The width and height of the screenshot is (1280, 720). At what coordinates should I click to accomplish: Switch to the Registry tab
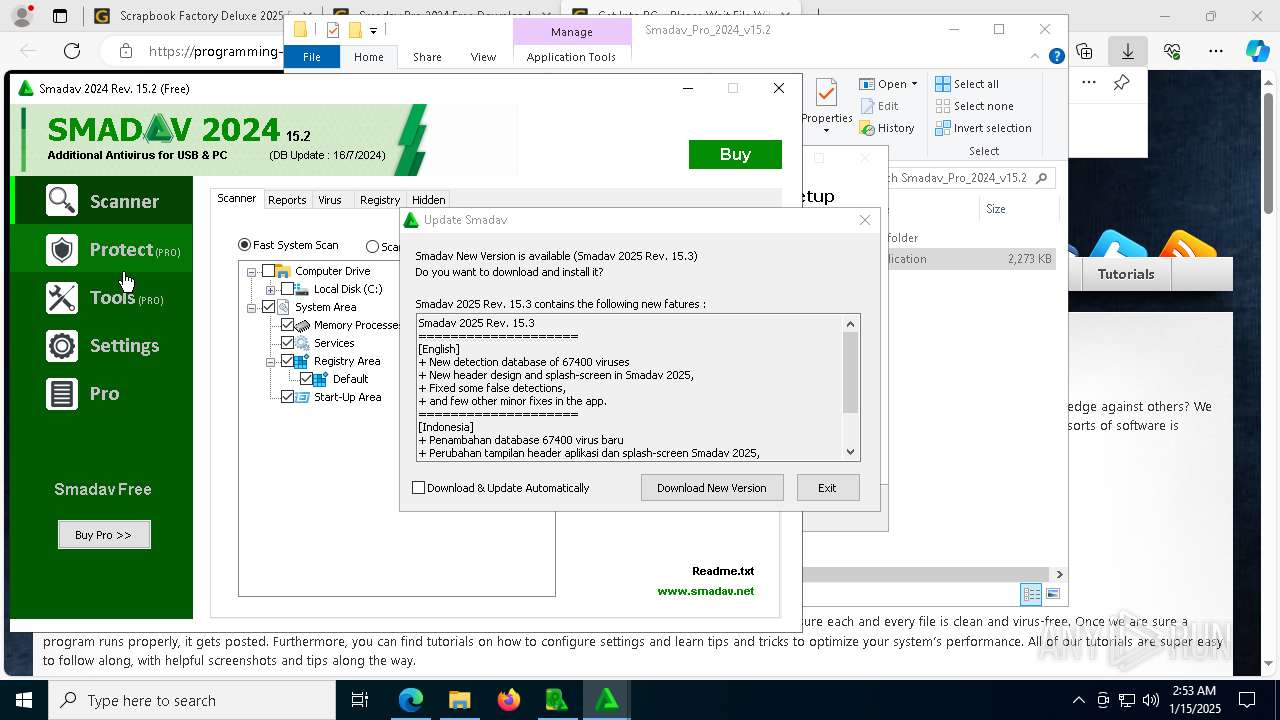(x=380, y=200)
